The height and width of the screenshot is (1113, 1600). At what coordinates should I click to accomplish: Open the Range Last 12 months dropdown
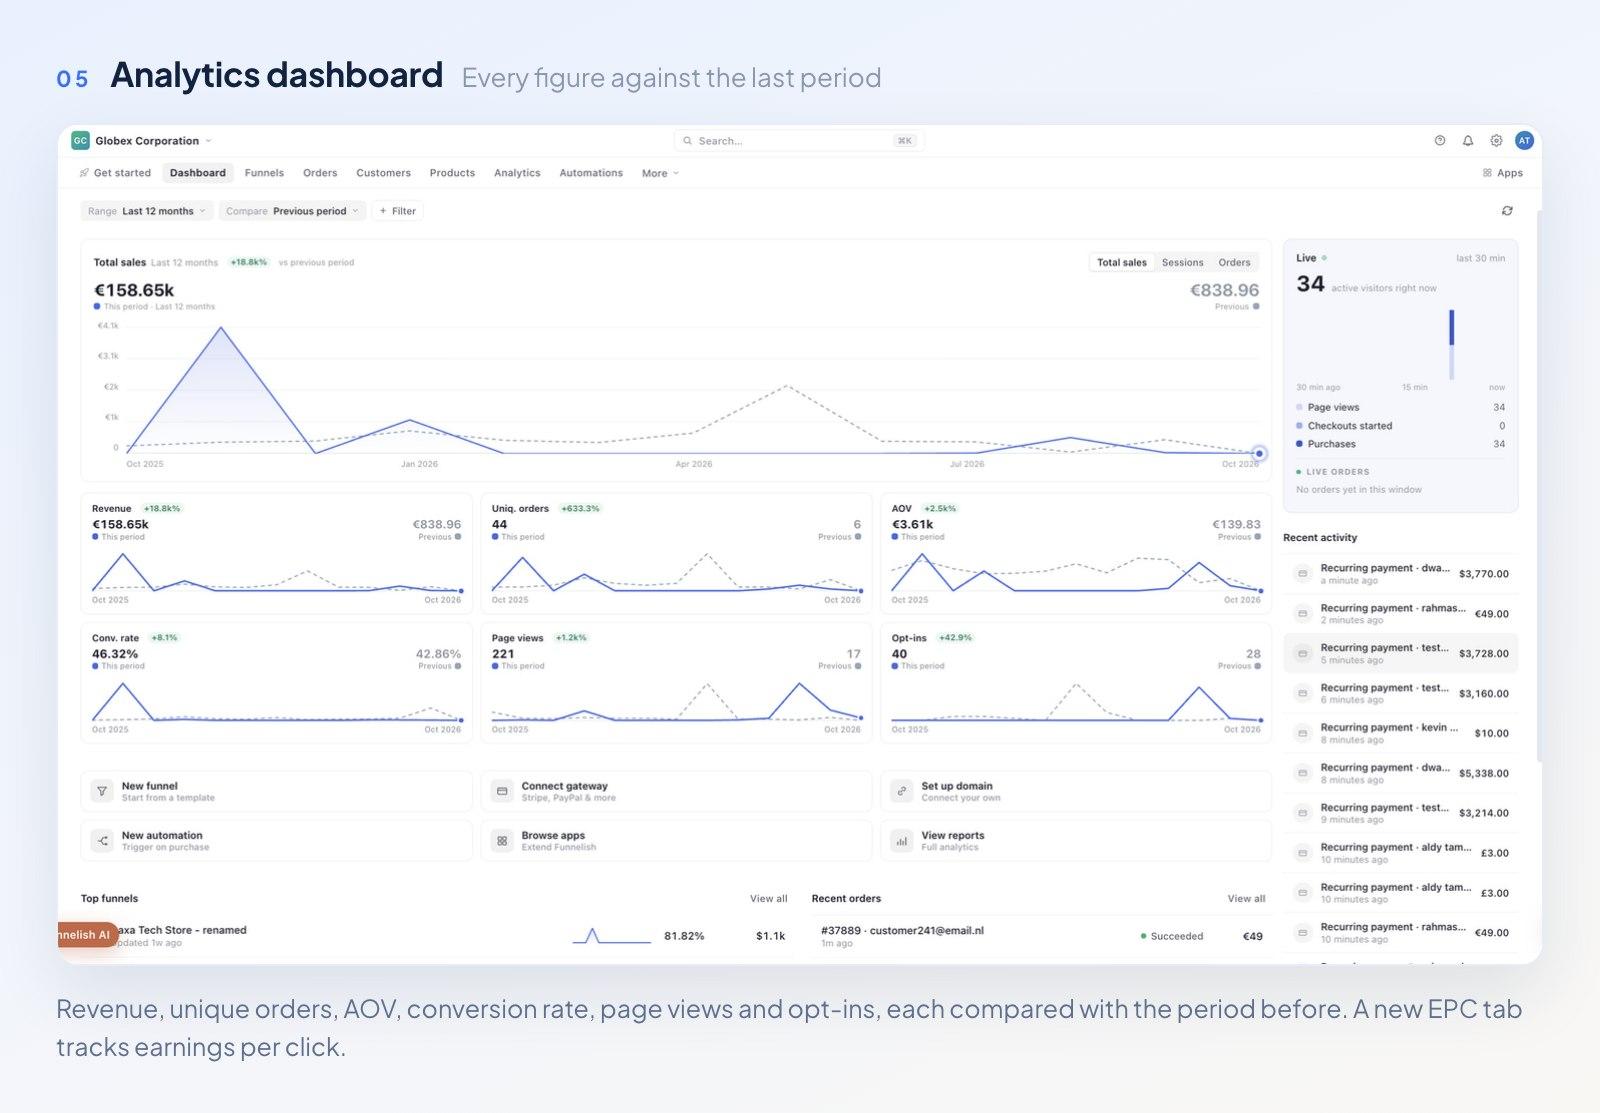point(146,211)
